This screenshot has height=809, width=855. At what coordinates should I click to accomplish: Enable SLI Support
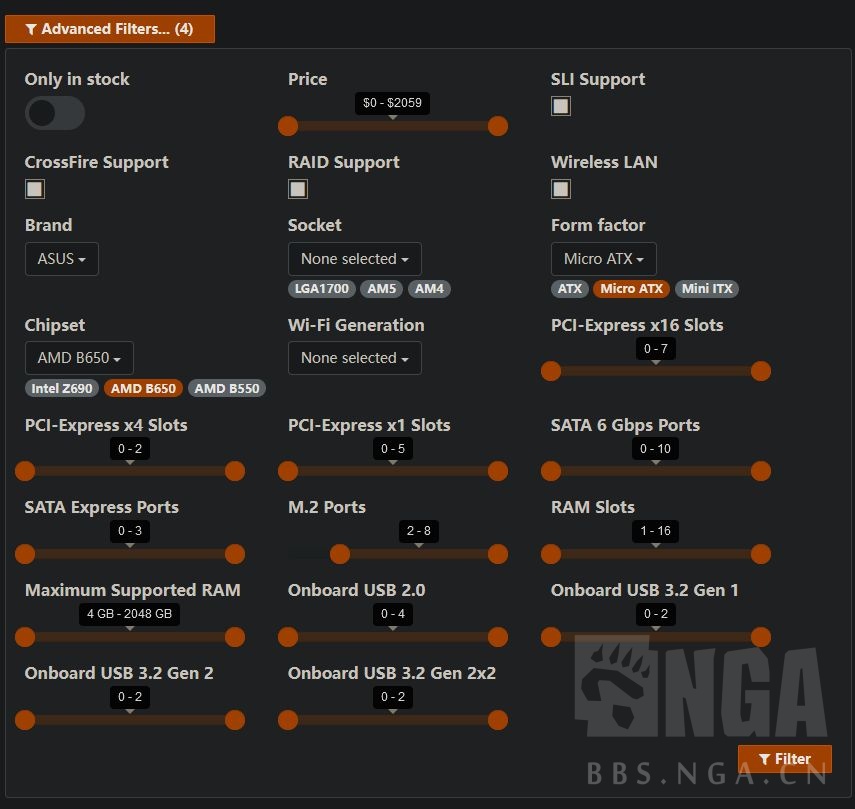tap(560, 105)
